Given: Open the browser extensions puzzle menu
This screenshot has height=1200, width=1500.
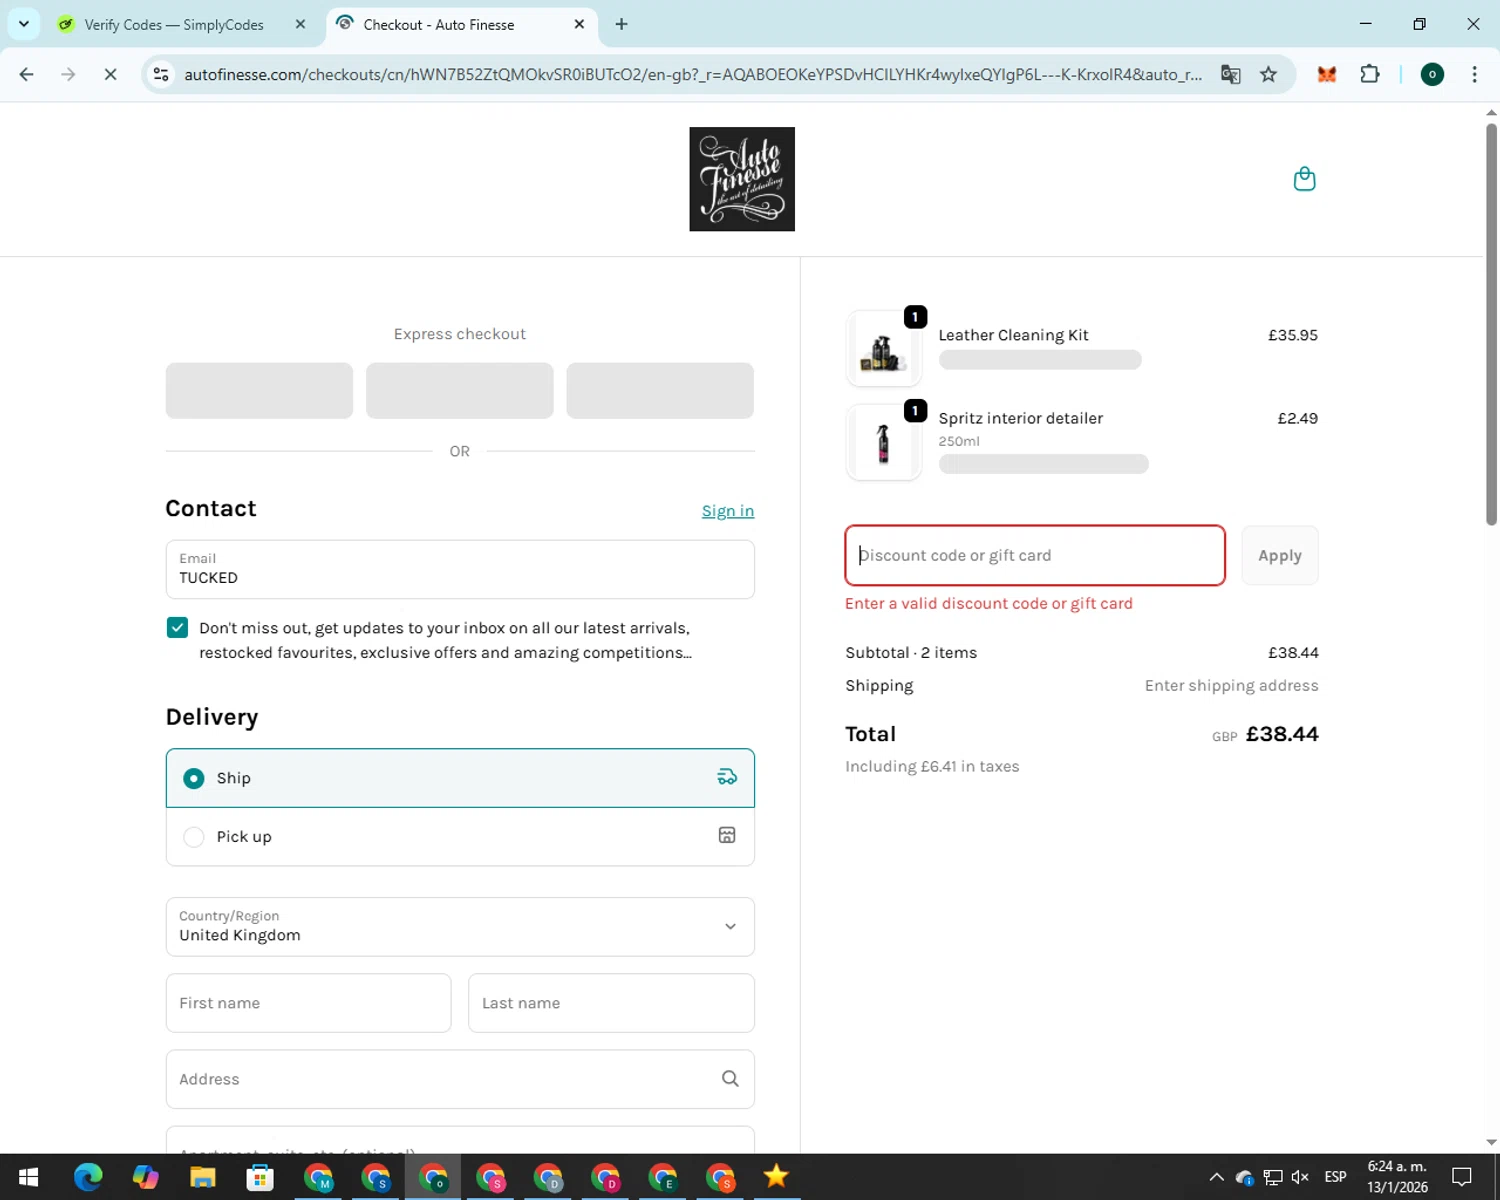Looking at the screenshot, I should pyautogui.click(x=1370, y=74).
